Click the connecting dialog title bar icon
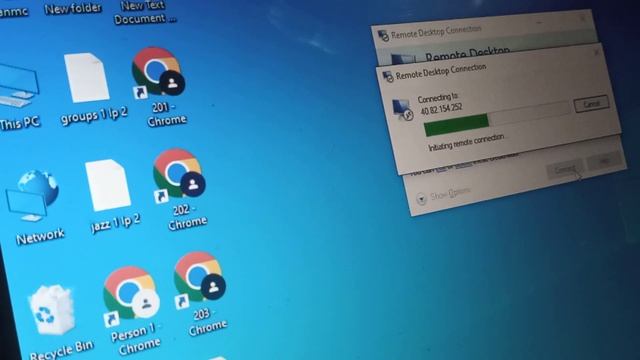Screen dimensions: 640x360 (387, 76)
